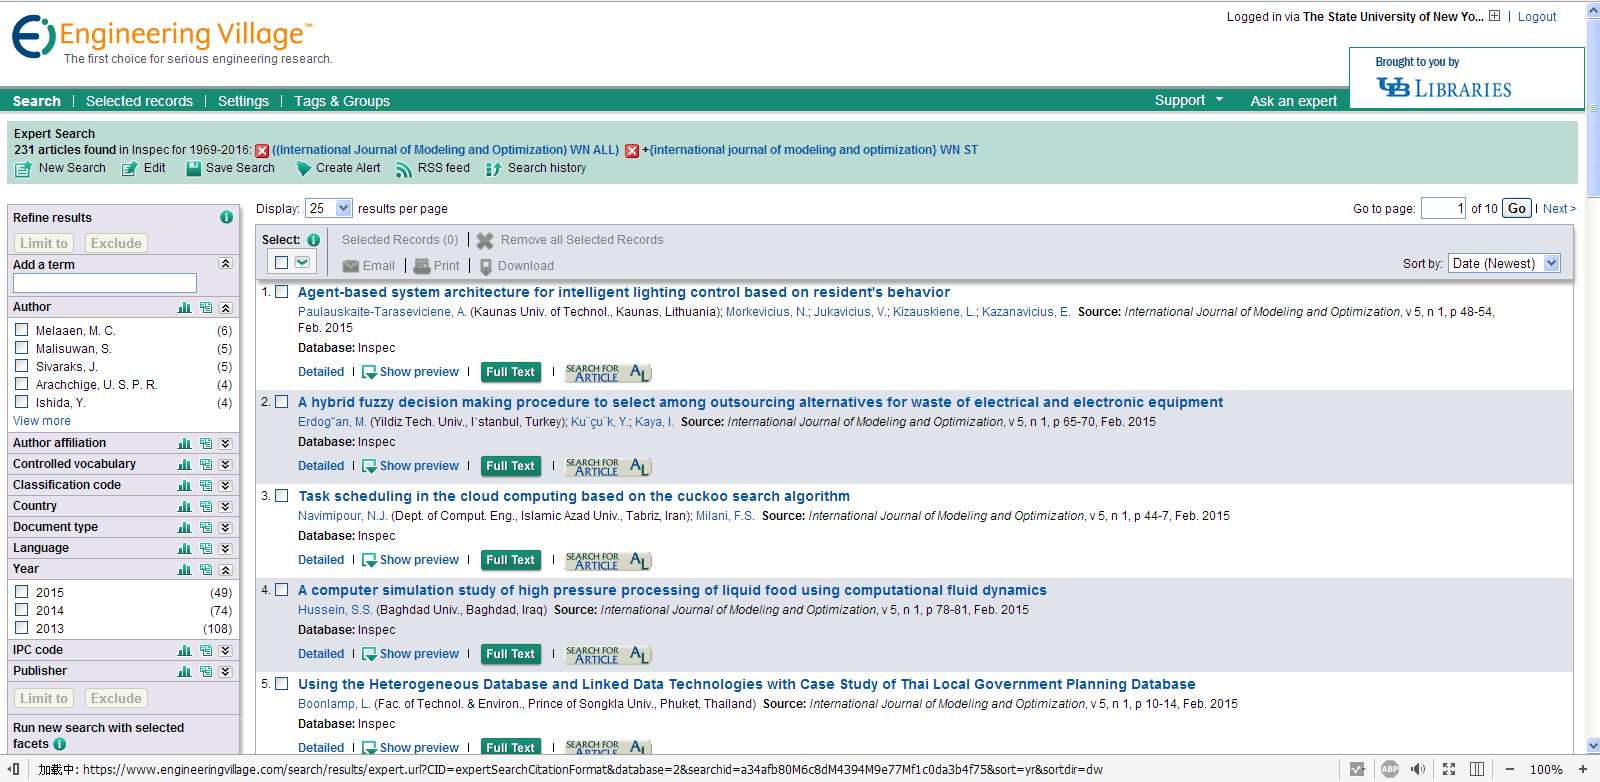
Task: Select record 3 checkbox for cuckoo search
Action: click(x=282, y=496)
